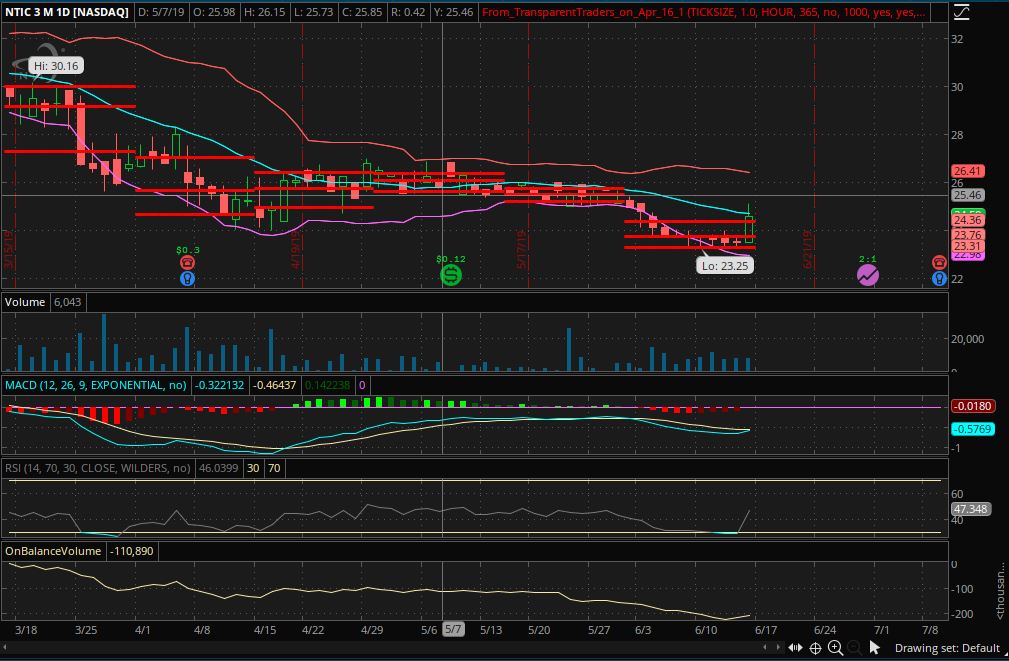The width and height of the screenshot is (1009, 661).
Task: Click the 6/17 date on the time axis
Action: coord(766,629)
